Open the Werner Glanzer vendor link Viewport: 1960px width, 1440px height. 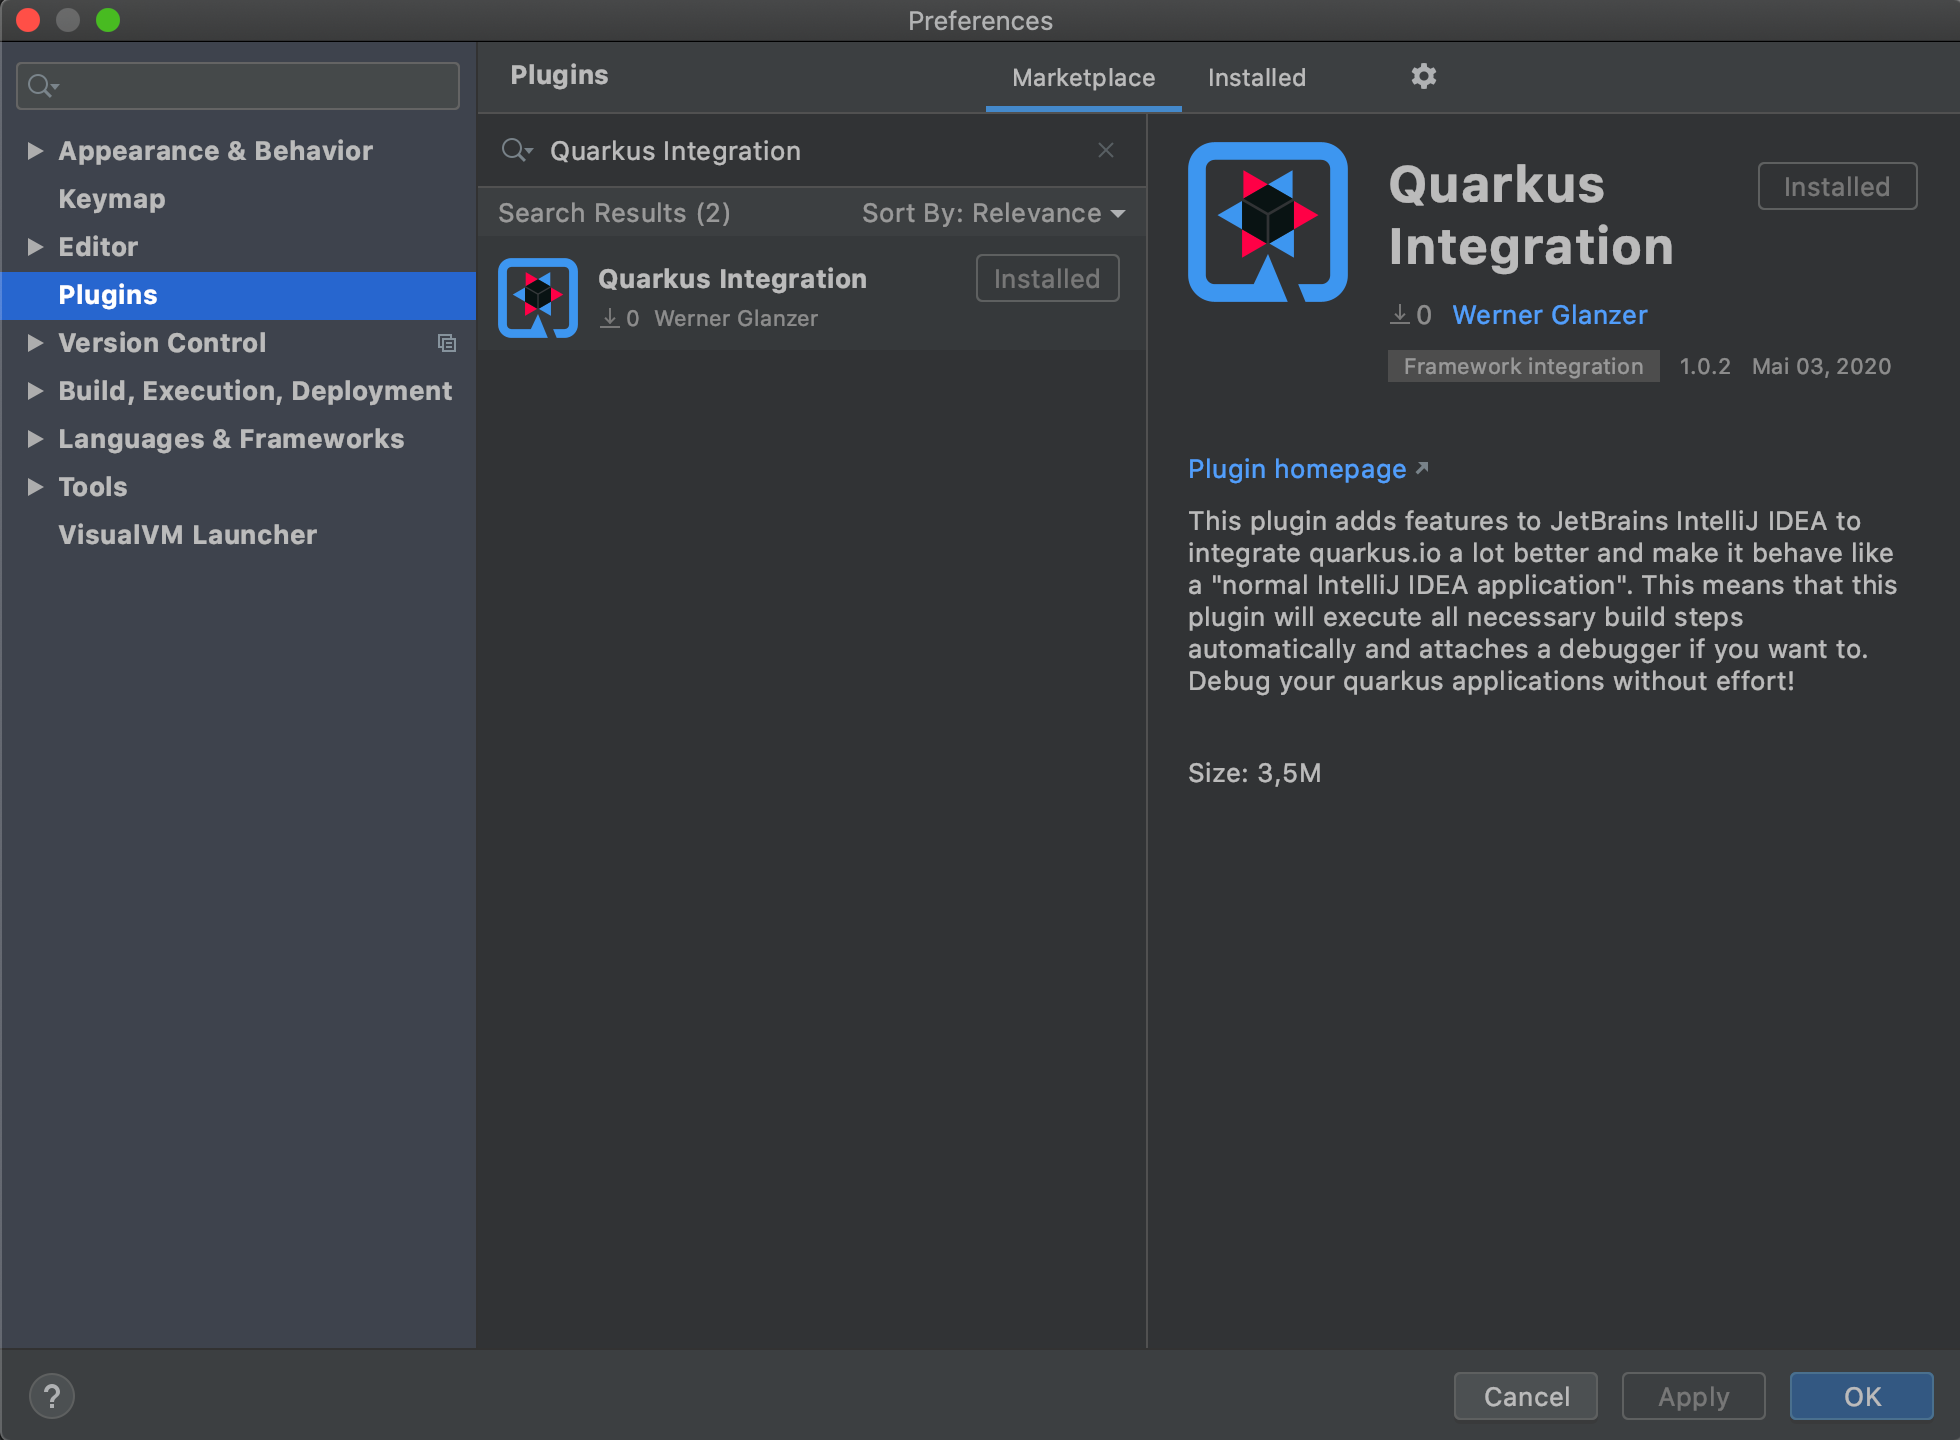click(1549, 315)
